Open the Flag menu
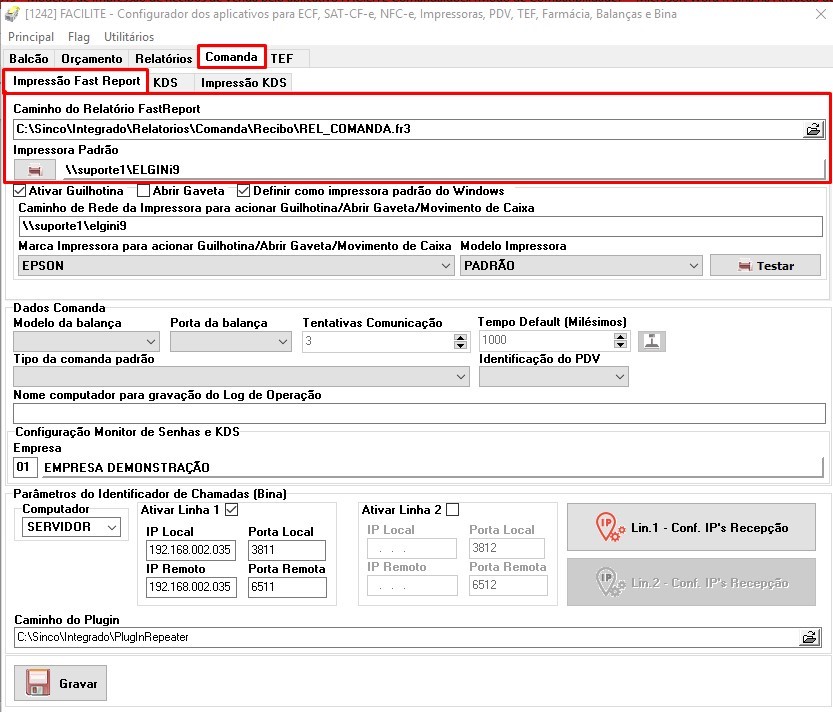 [x=79, y=37]
